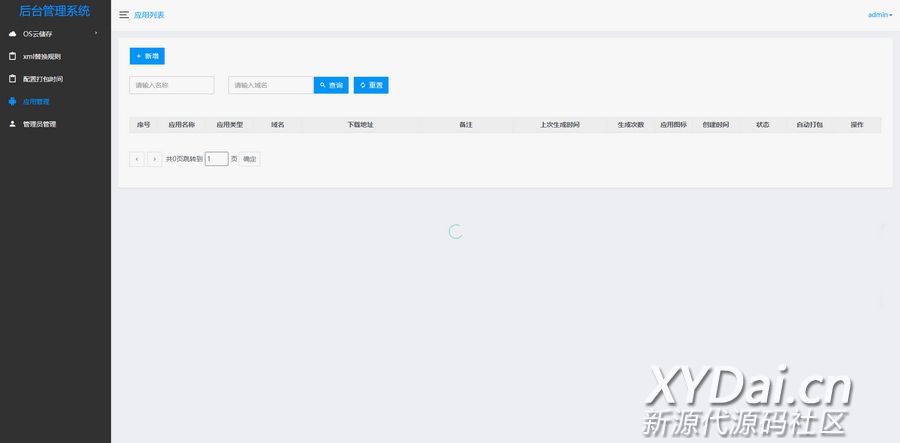The image size is (900, 443).
Task: Confirm page jump with 确定 button
Action: (249, 159)
